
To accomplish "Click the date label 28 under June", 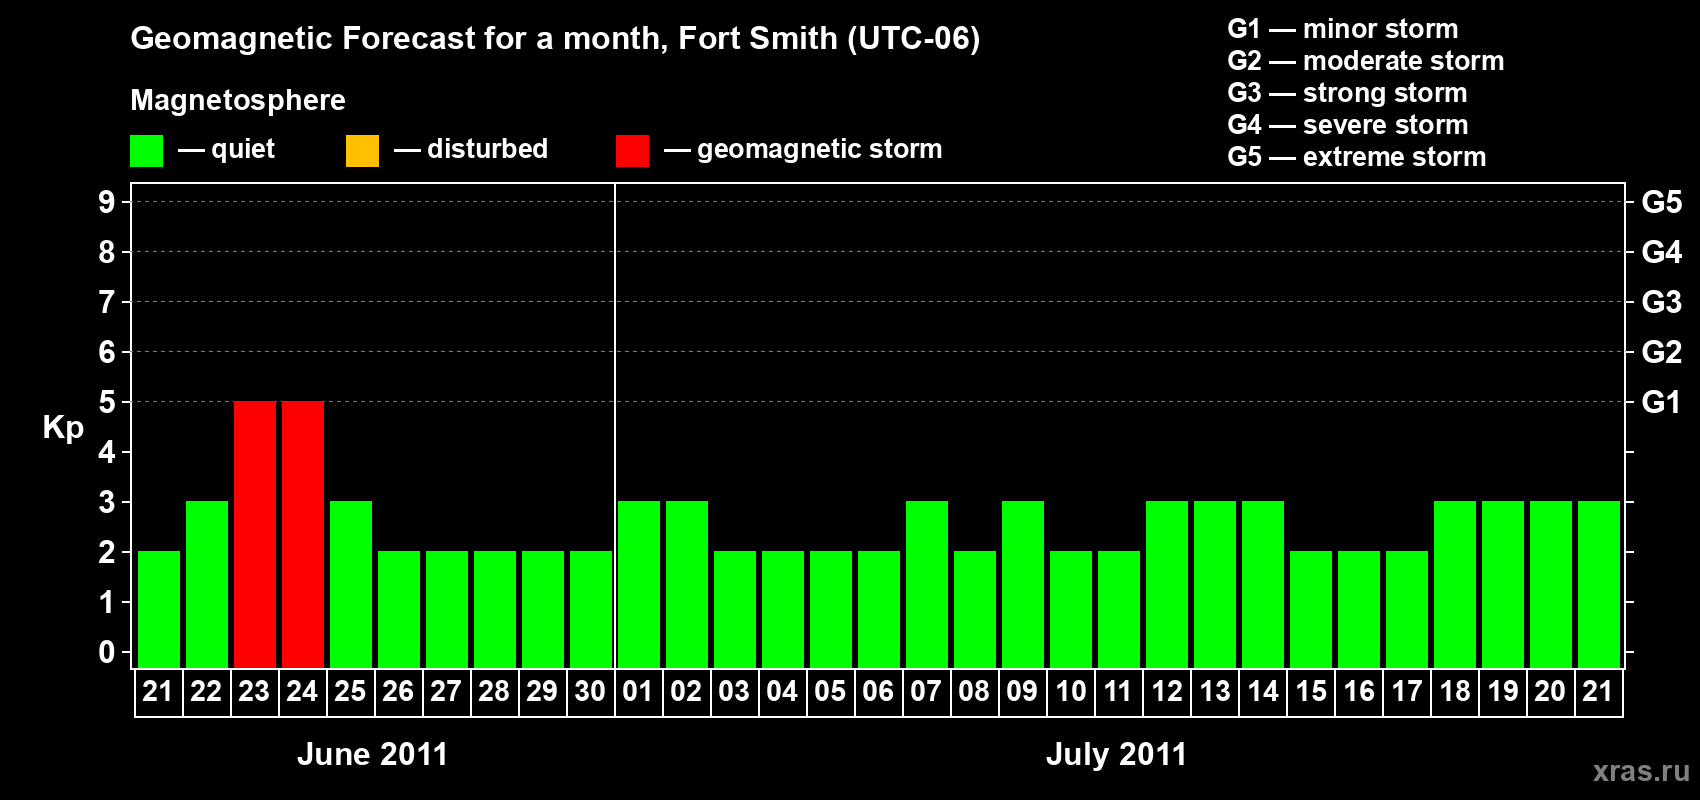I will (x=494, y=691).
